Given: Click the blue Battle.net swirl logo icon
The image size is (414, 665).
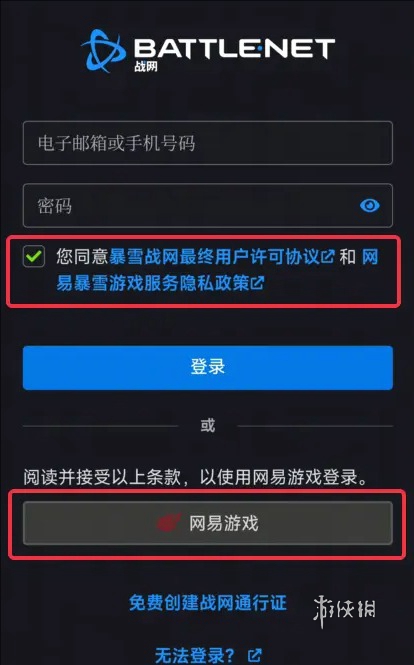Looking at the screenshot, I should 103,50.
